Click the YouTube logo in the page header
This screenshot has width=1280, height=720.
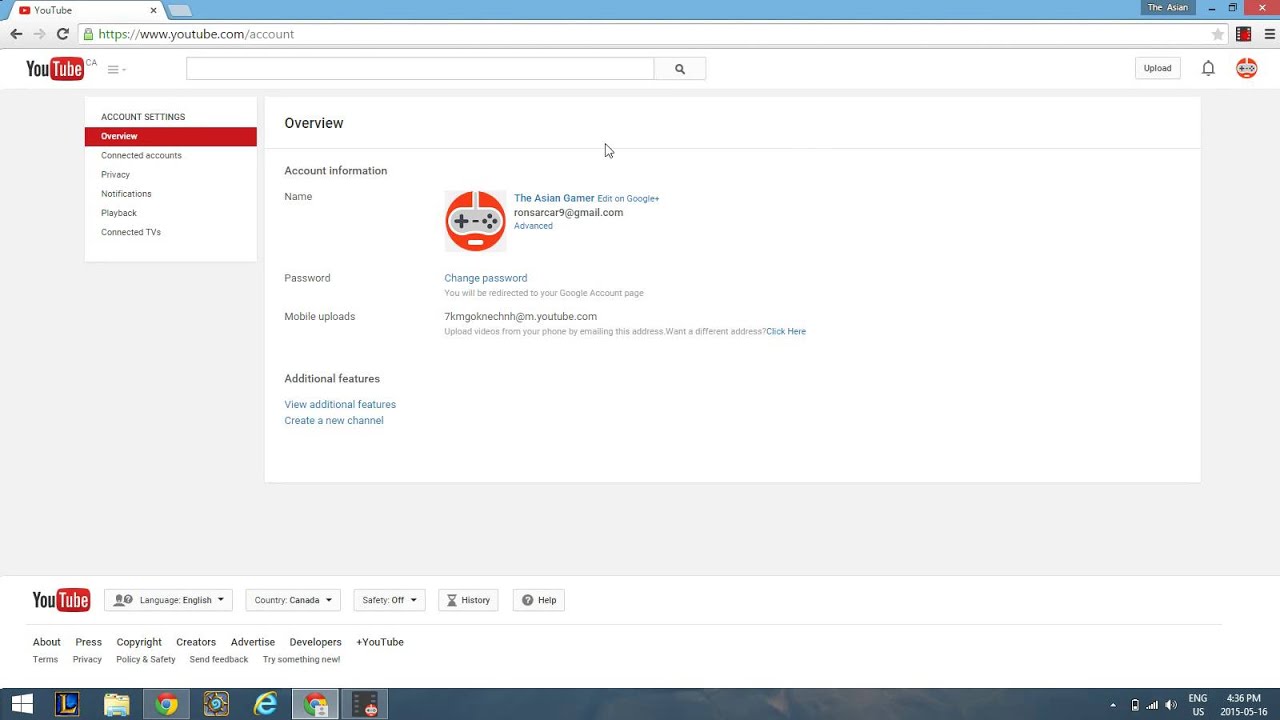tap(55, 69)
